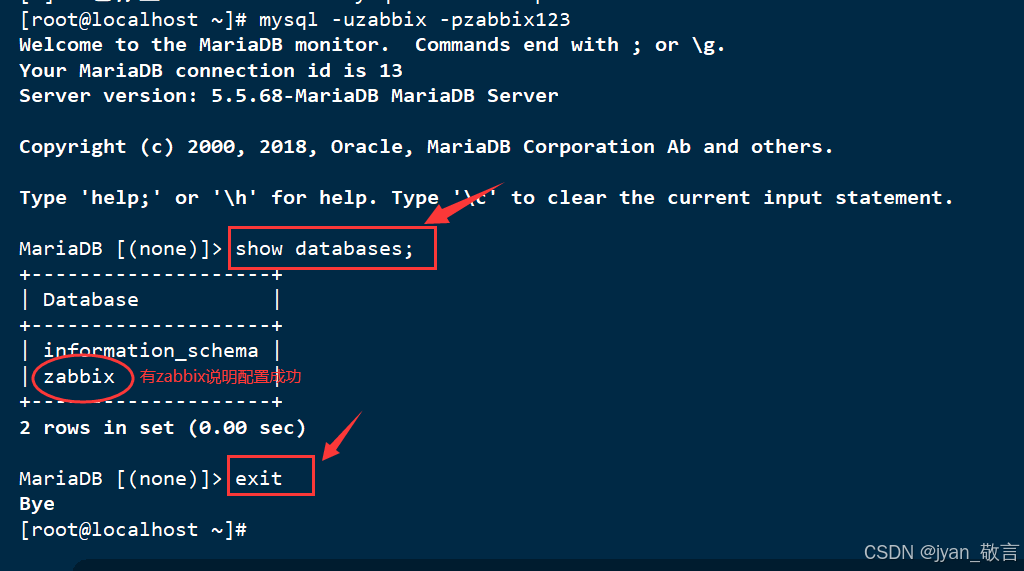Image resolution: width=1024 pixels, height=571 pixels.
Task: Click the Copyright Oracle MariaDB Corporation line
Action: (426, 147)
